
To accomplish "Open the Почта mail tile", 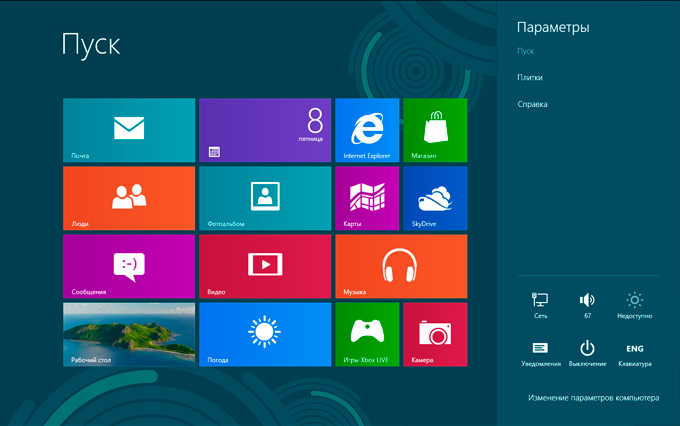I will tap(129, 130).
